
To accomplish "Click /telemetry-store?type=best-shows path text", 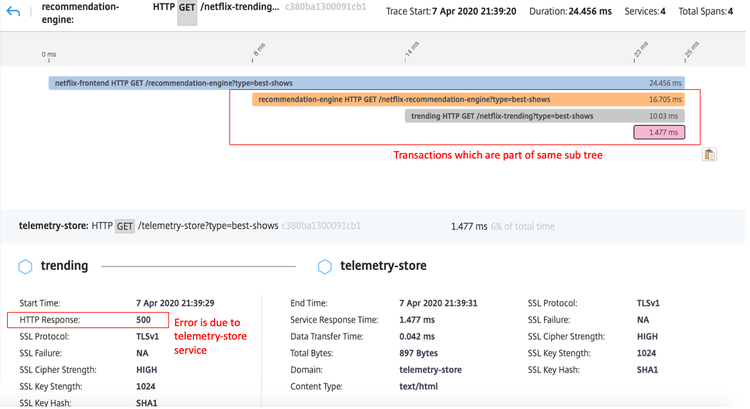I will coord(208,226).
